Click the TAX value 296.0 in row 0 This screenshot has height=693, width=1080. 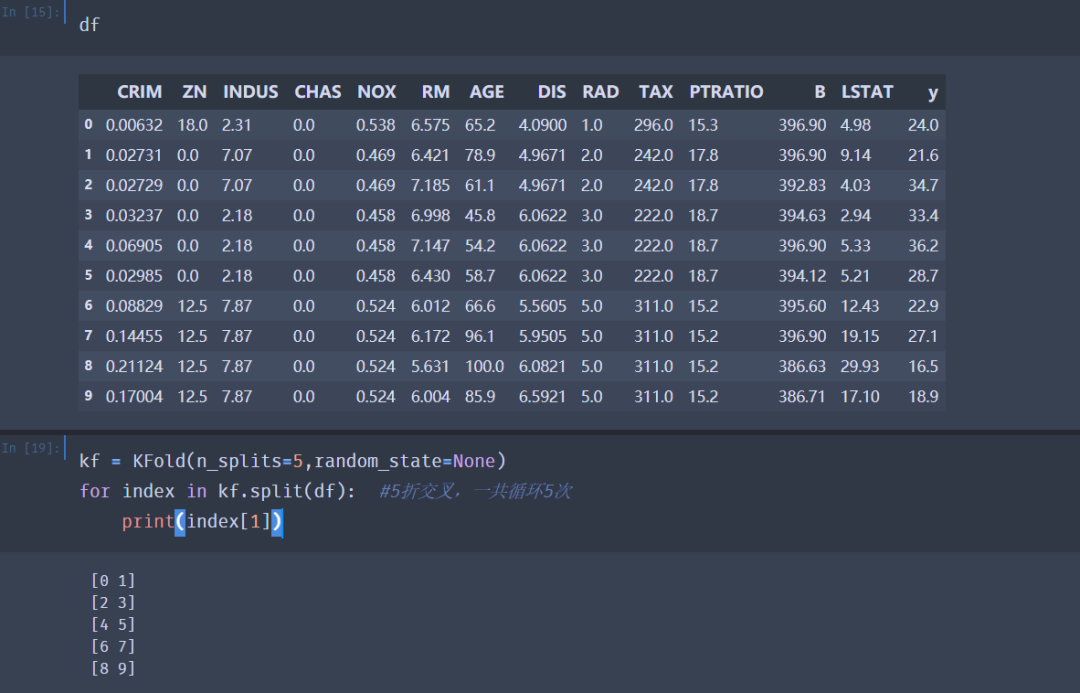point(653,123)
